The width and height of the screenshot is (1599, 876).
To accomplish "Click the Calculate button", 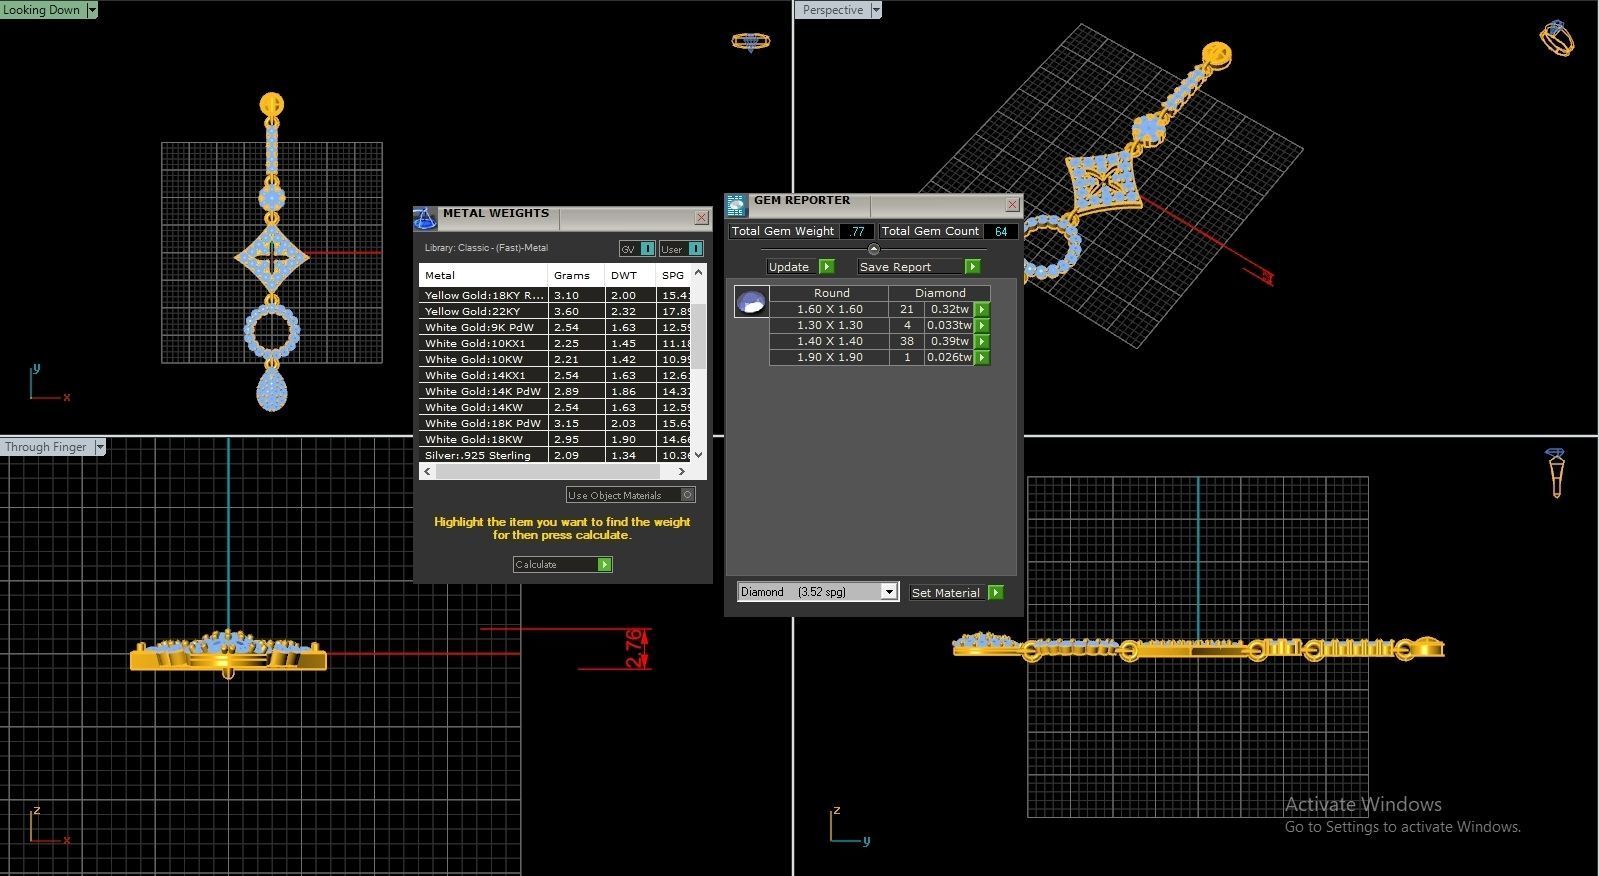I will click(x=562, y=565).
